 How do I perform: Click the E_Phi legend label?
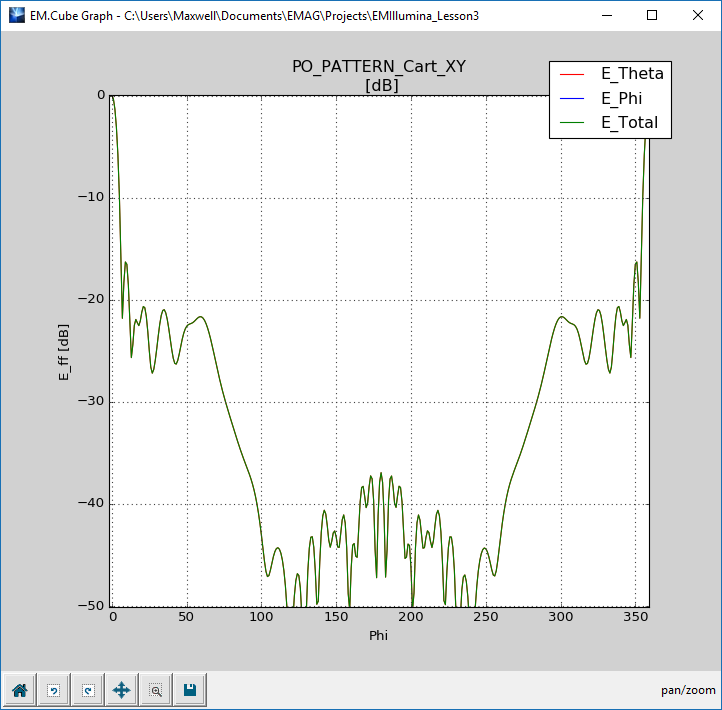(x=621, y=98)
